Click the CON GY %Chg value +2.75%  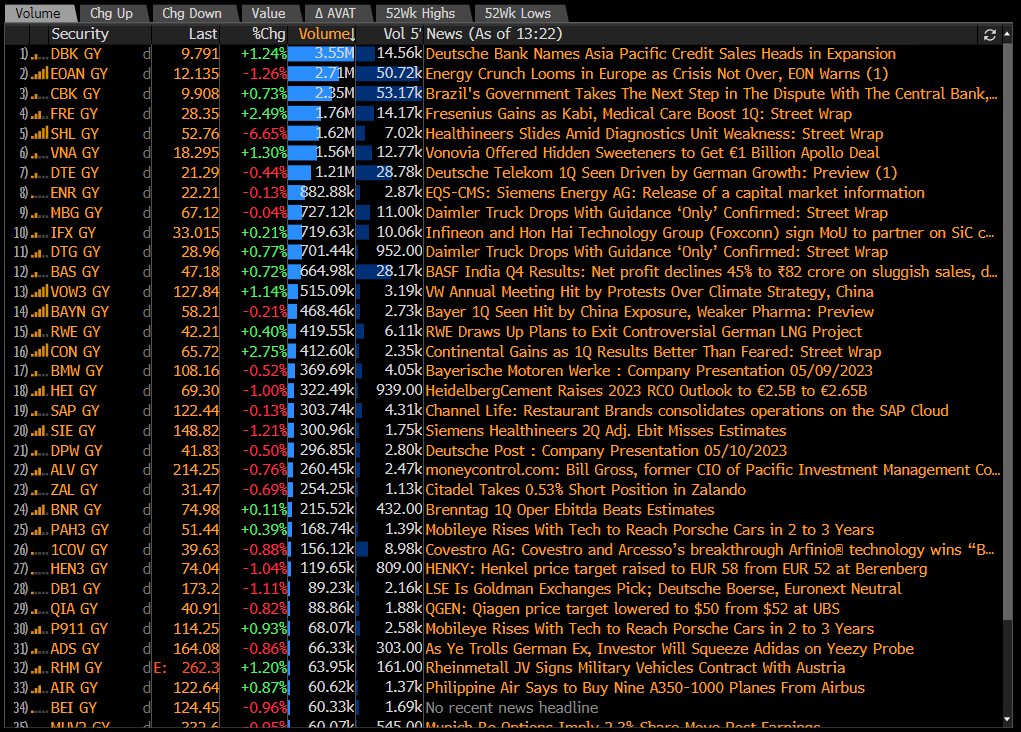264,352
